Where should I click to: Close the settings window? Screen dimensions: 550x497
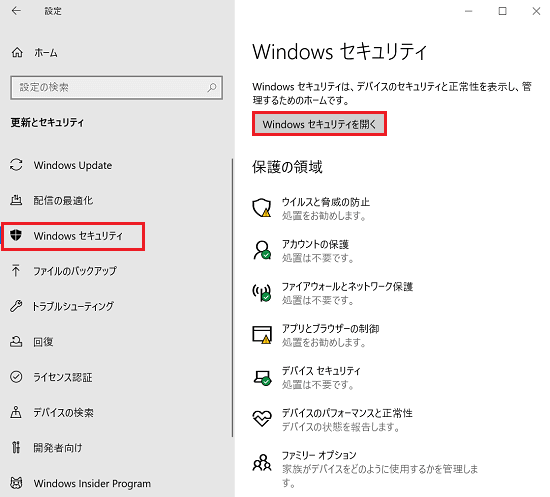536,11
